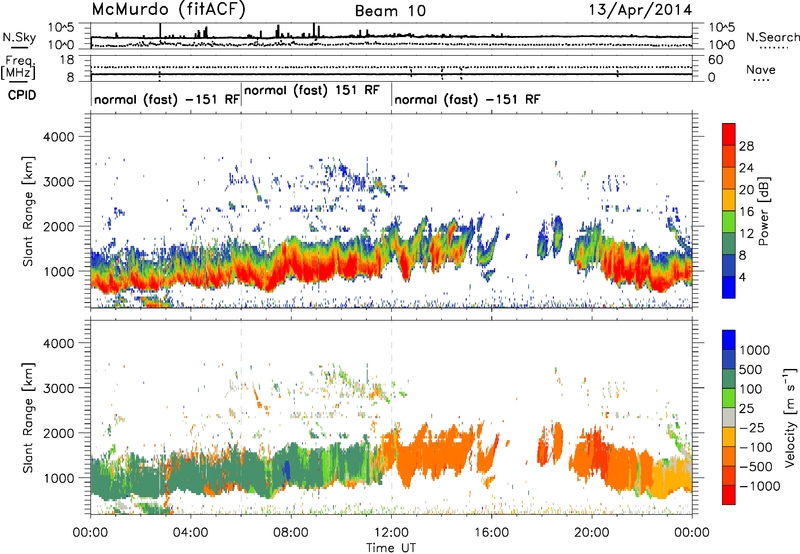Select the dark green 100–500 velocity colorbar segment
The image size is (800, 554).
coord(729,379)
